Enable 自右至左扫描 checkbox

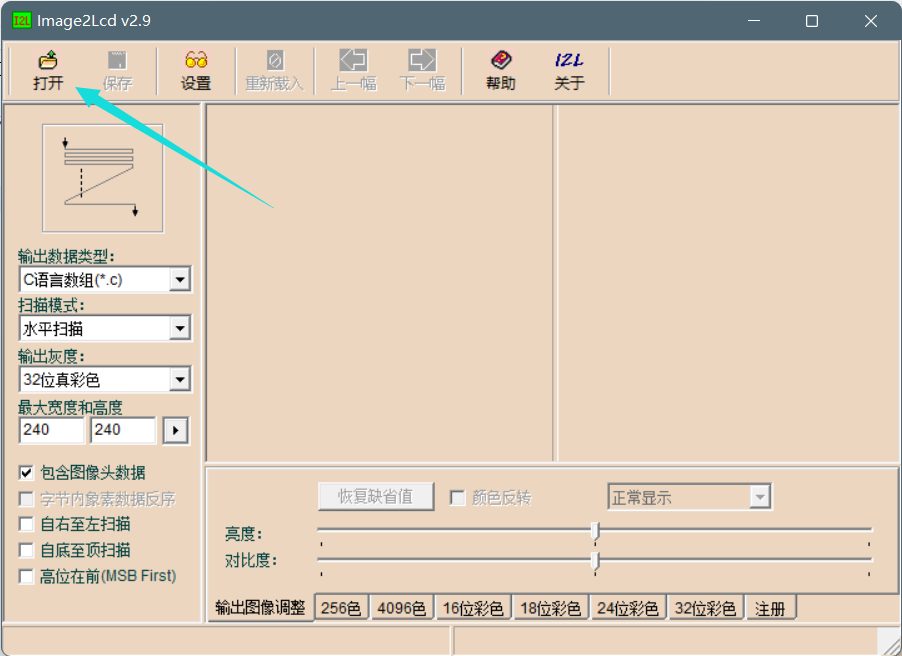pos(26,524)
